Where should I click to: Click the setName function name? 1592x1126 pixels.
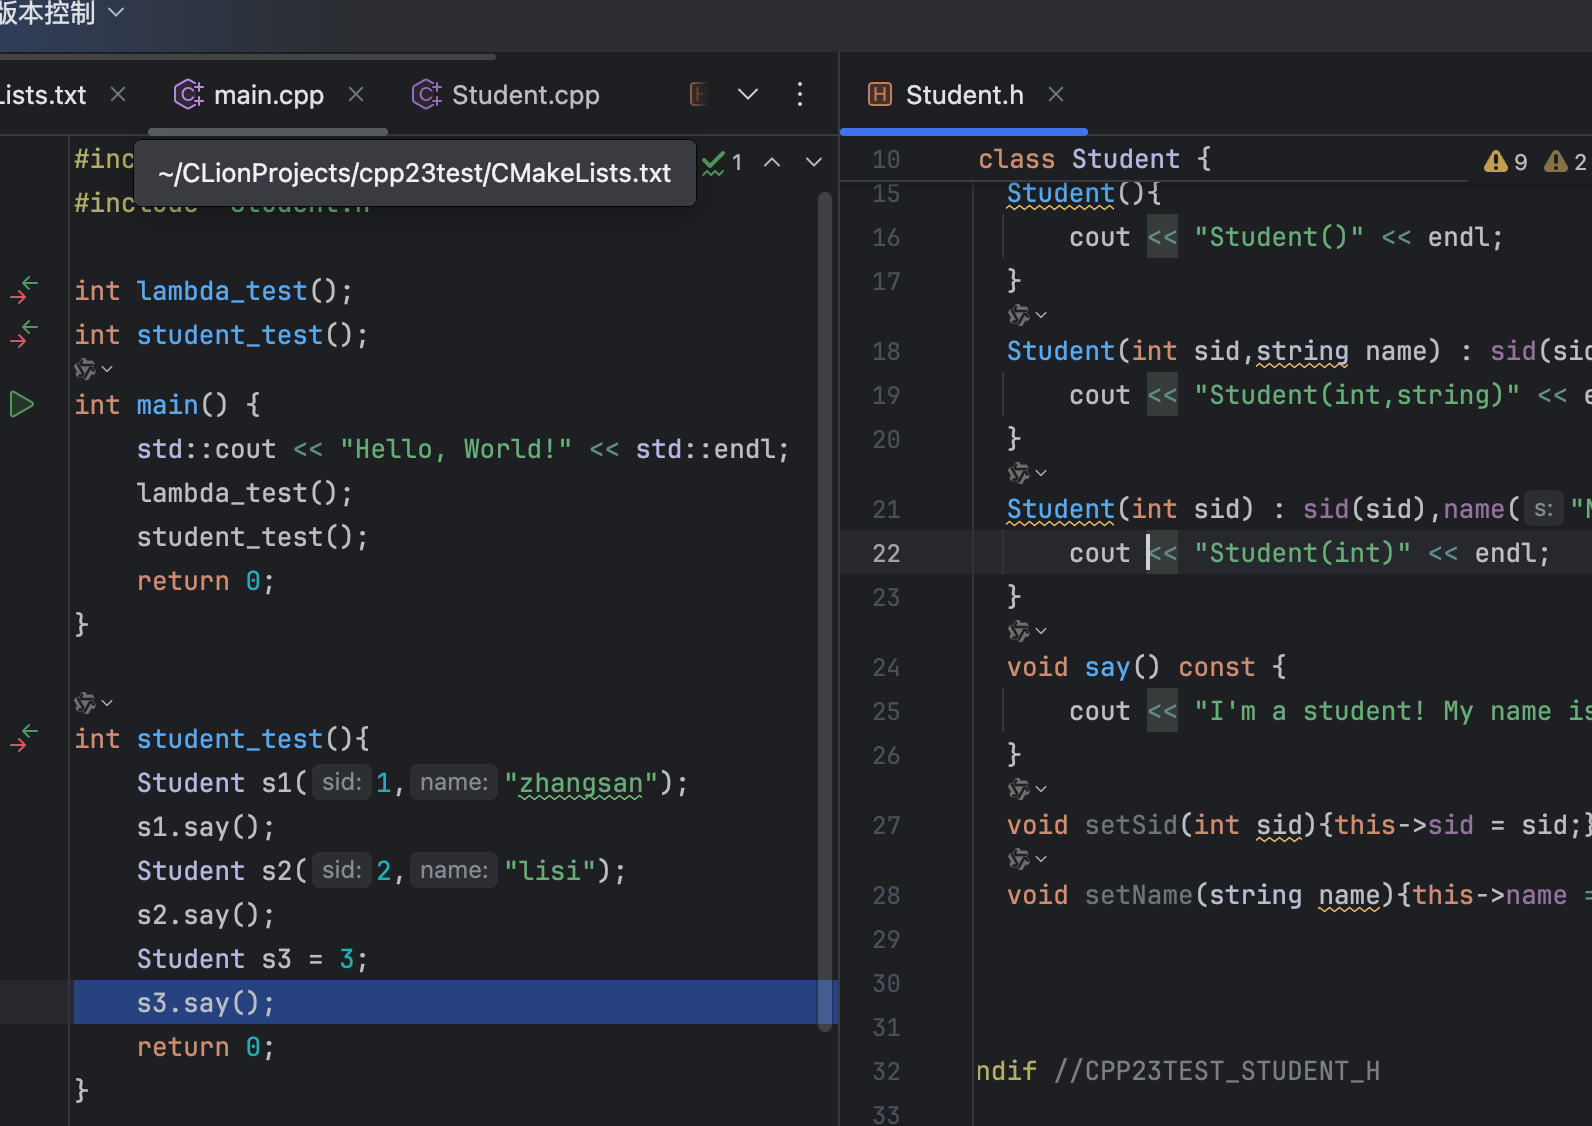pos(1139,895)
